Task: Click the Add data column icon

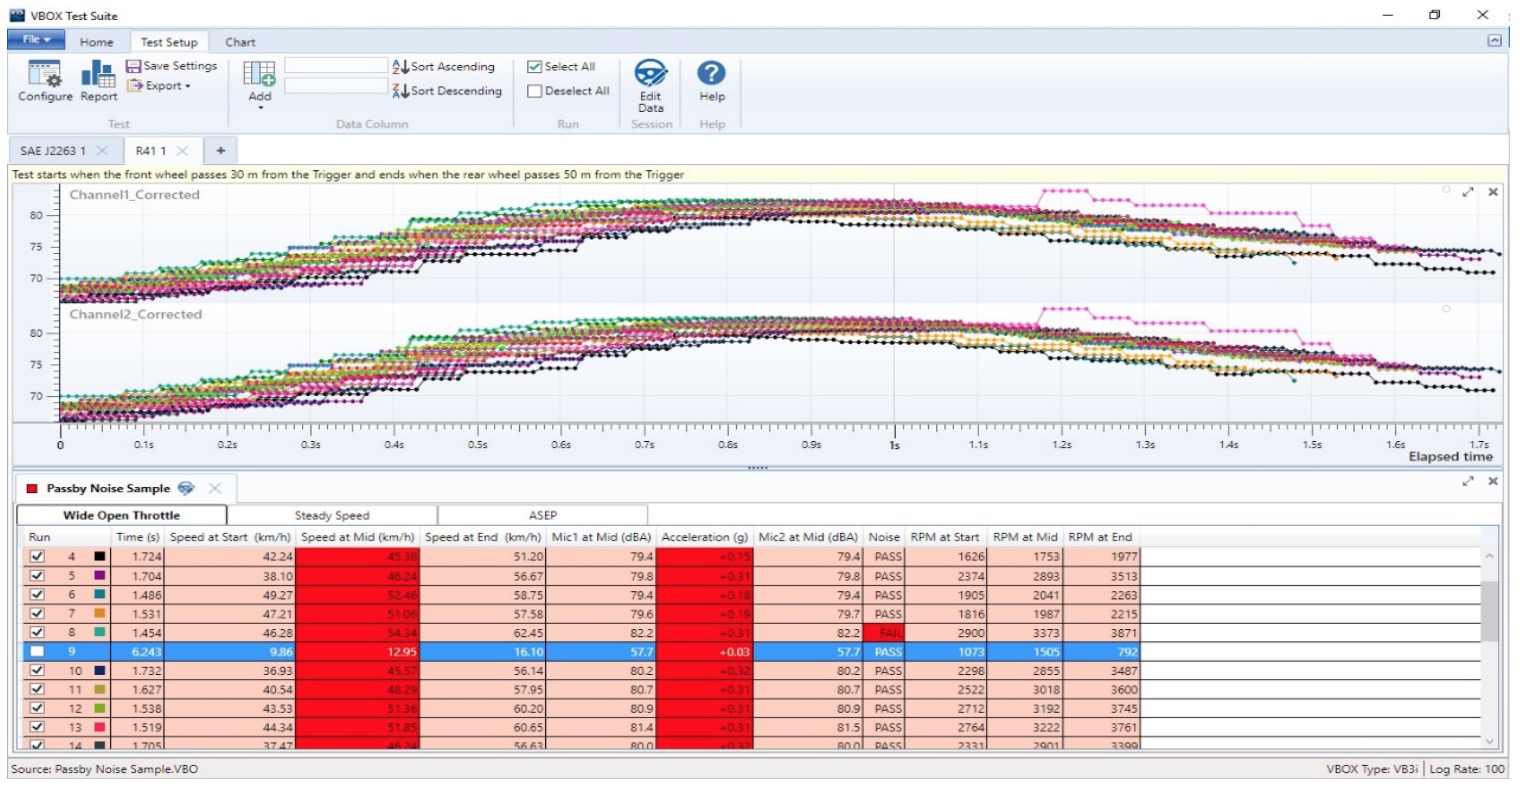Action: pyautogui.click(x=260, y=74)
